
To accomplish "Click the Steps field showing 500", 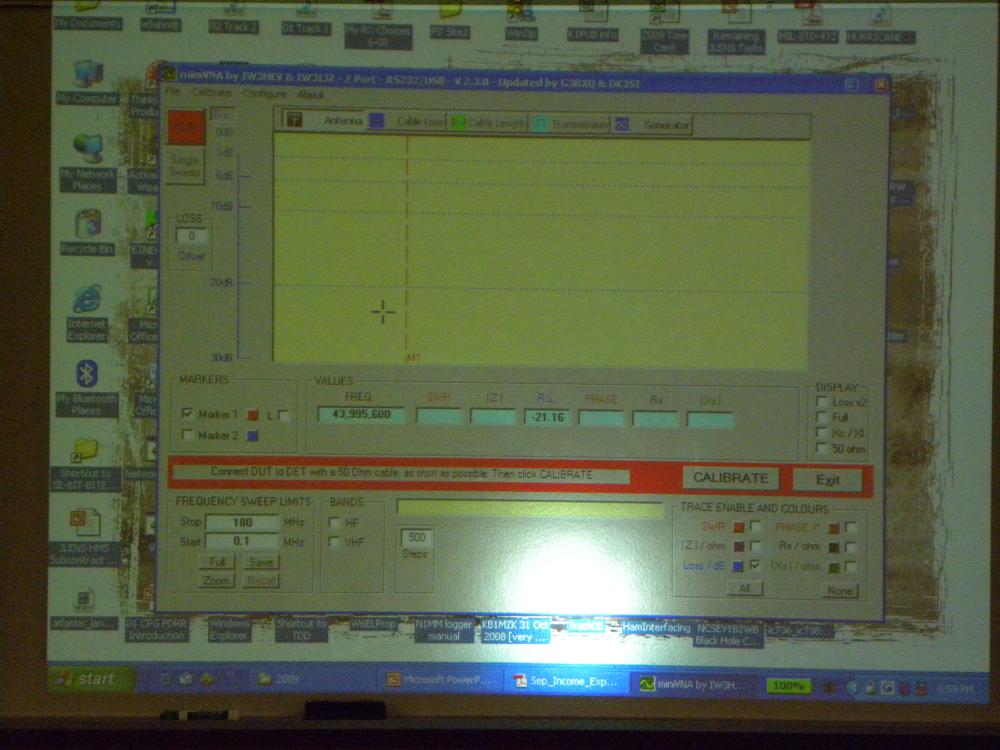I will (416, 537).
